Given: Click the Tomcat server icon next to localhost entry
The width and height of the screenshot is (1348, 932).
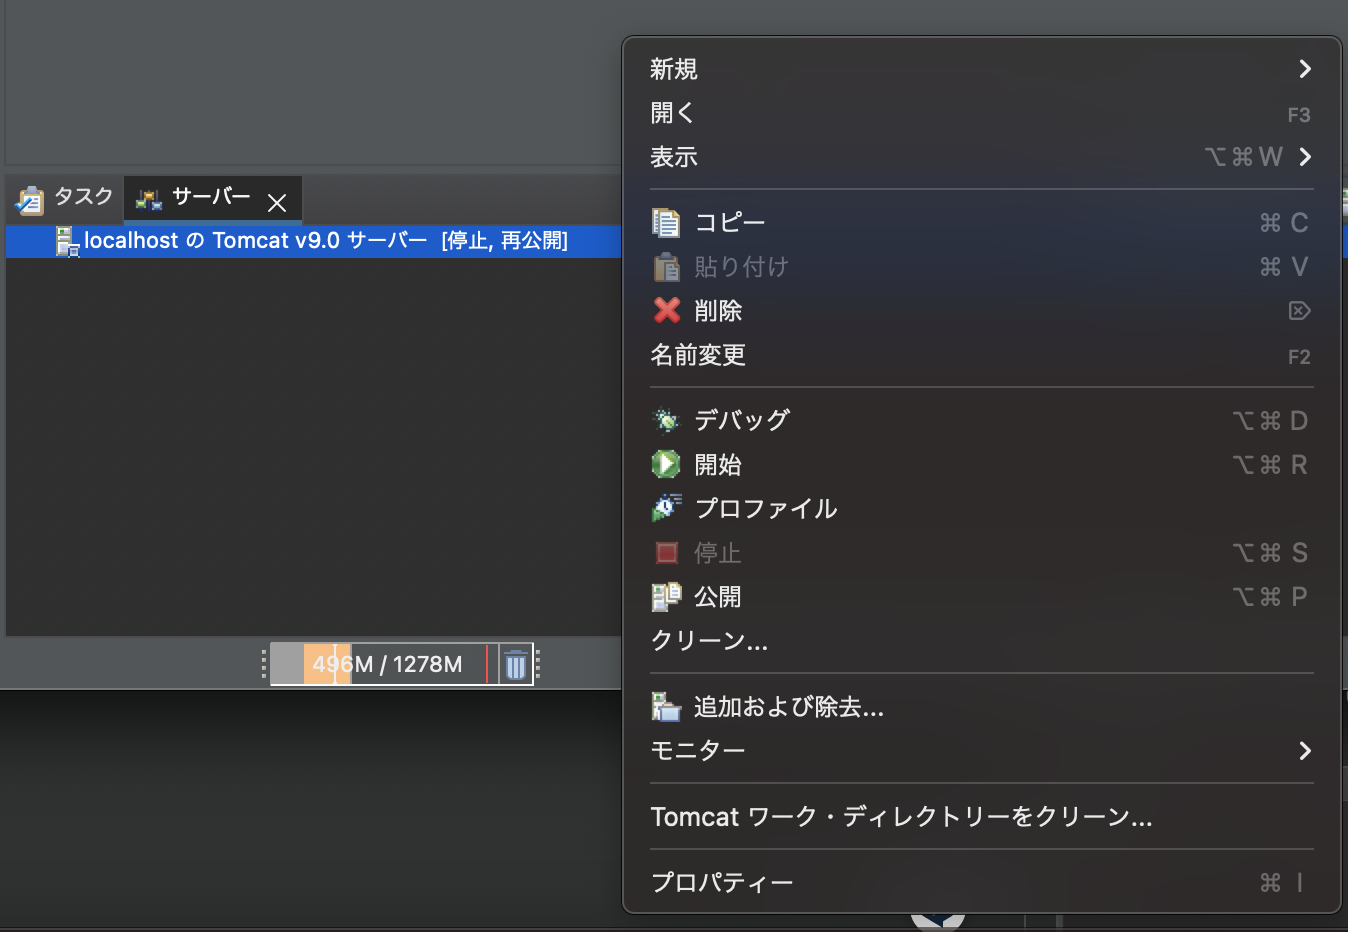Looking at the screenshot, I should click(68, 241).
